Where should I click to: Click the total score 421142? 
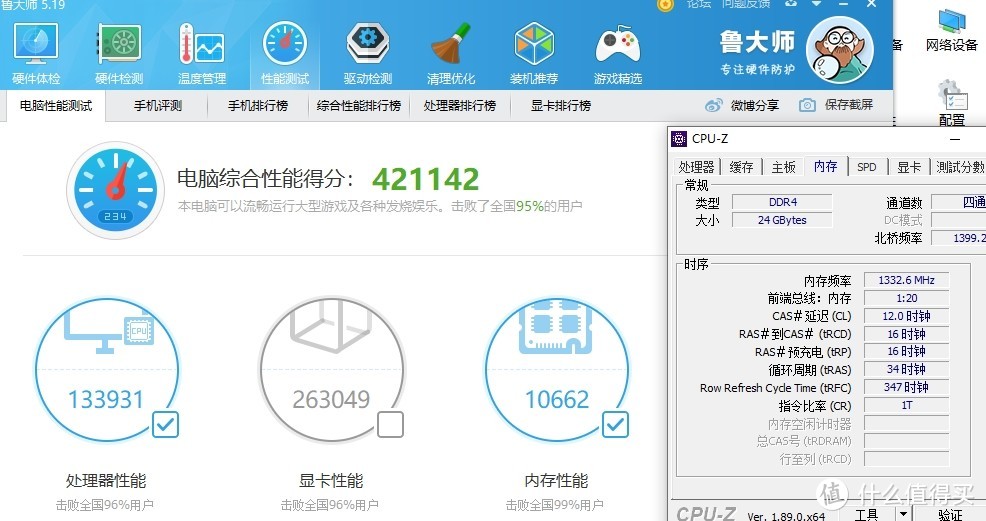coord(425,179)
